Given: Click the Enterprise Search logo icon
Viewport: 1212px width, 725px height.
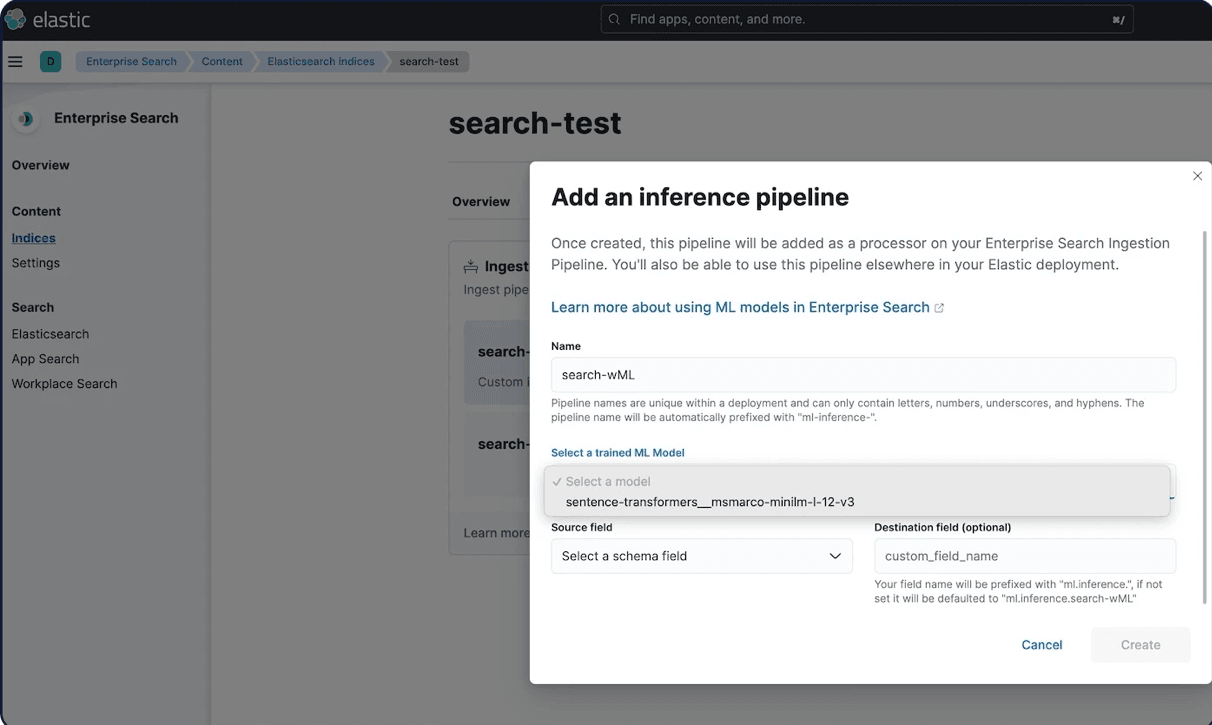Looking at the screenshot, I should click(x=25, y=118).
